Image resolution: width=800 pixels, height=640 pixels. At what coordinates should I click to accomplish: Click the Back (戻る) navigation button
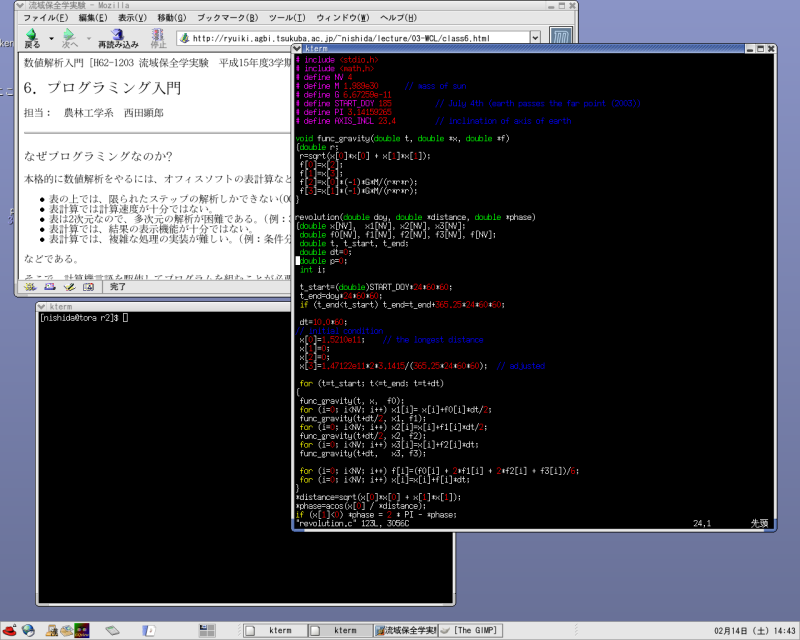31,38
